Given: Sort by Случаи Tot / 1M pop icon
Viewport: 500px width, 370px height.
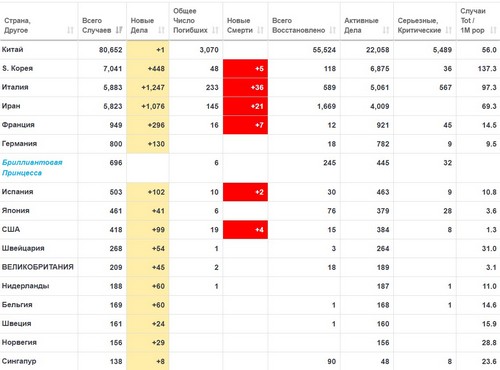Looking at the screenshot, I should point(493,30).
